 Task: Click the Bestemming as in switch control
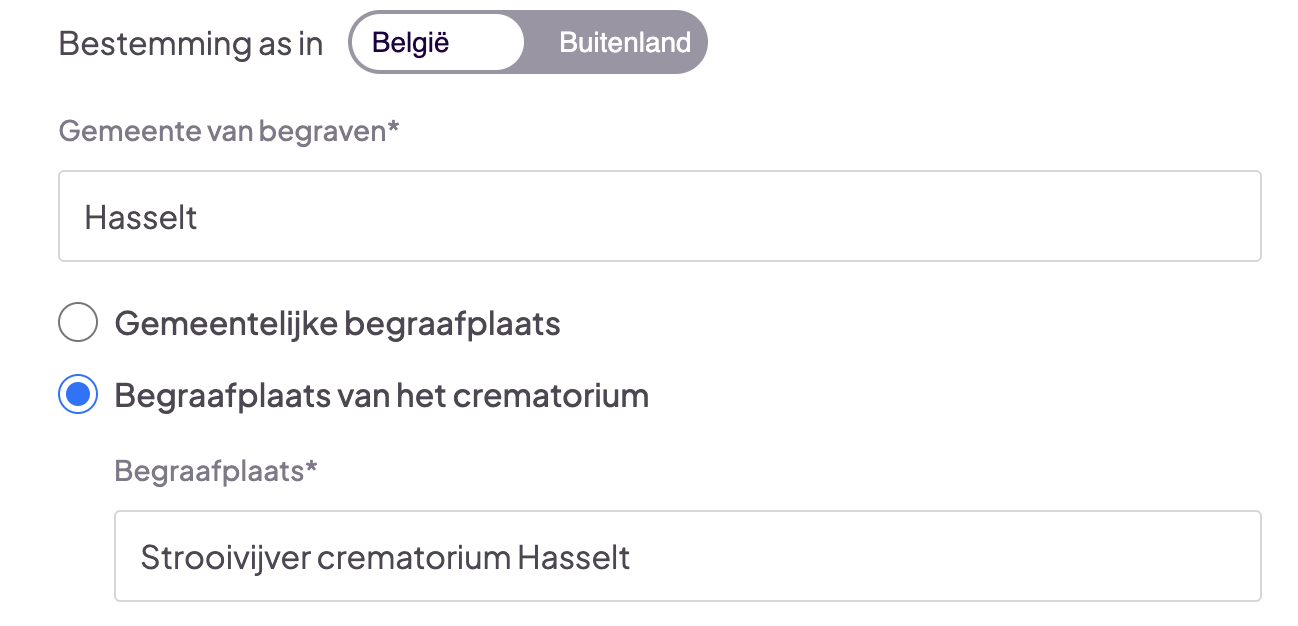click(528, 42)
